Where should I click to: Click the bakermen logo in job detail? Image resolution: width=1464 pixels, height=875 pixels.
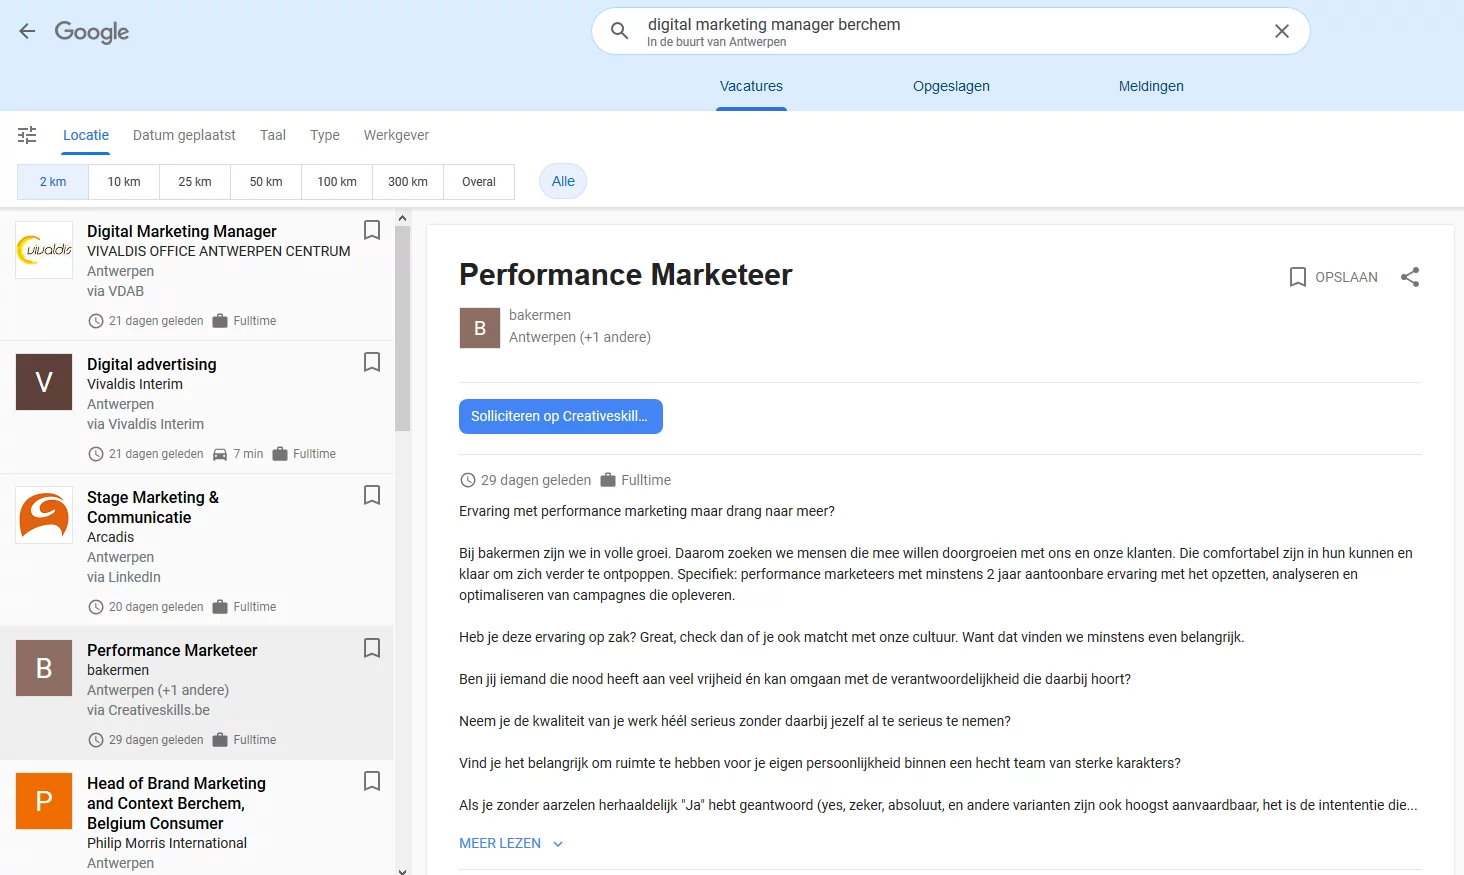pos(480,328)
